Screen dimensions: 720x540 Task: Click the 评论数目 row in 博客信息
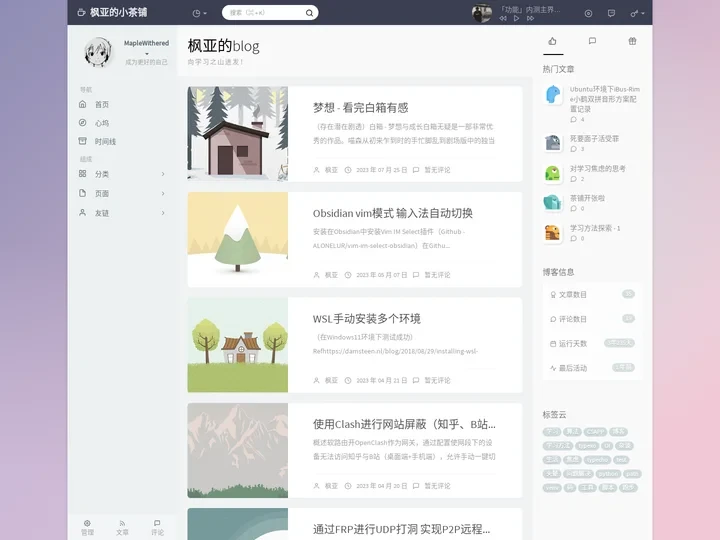click(x=592, y=319)
